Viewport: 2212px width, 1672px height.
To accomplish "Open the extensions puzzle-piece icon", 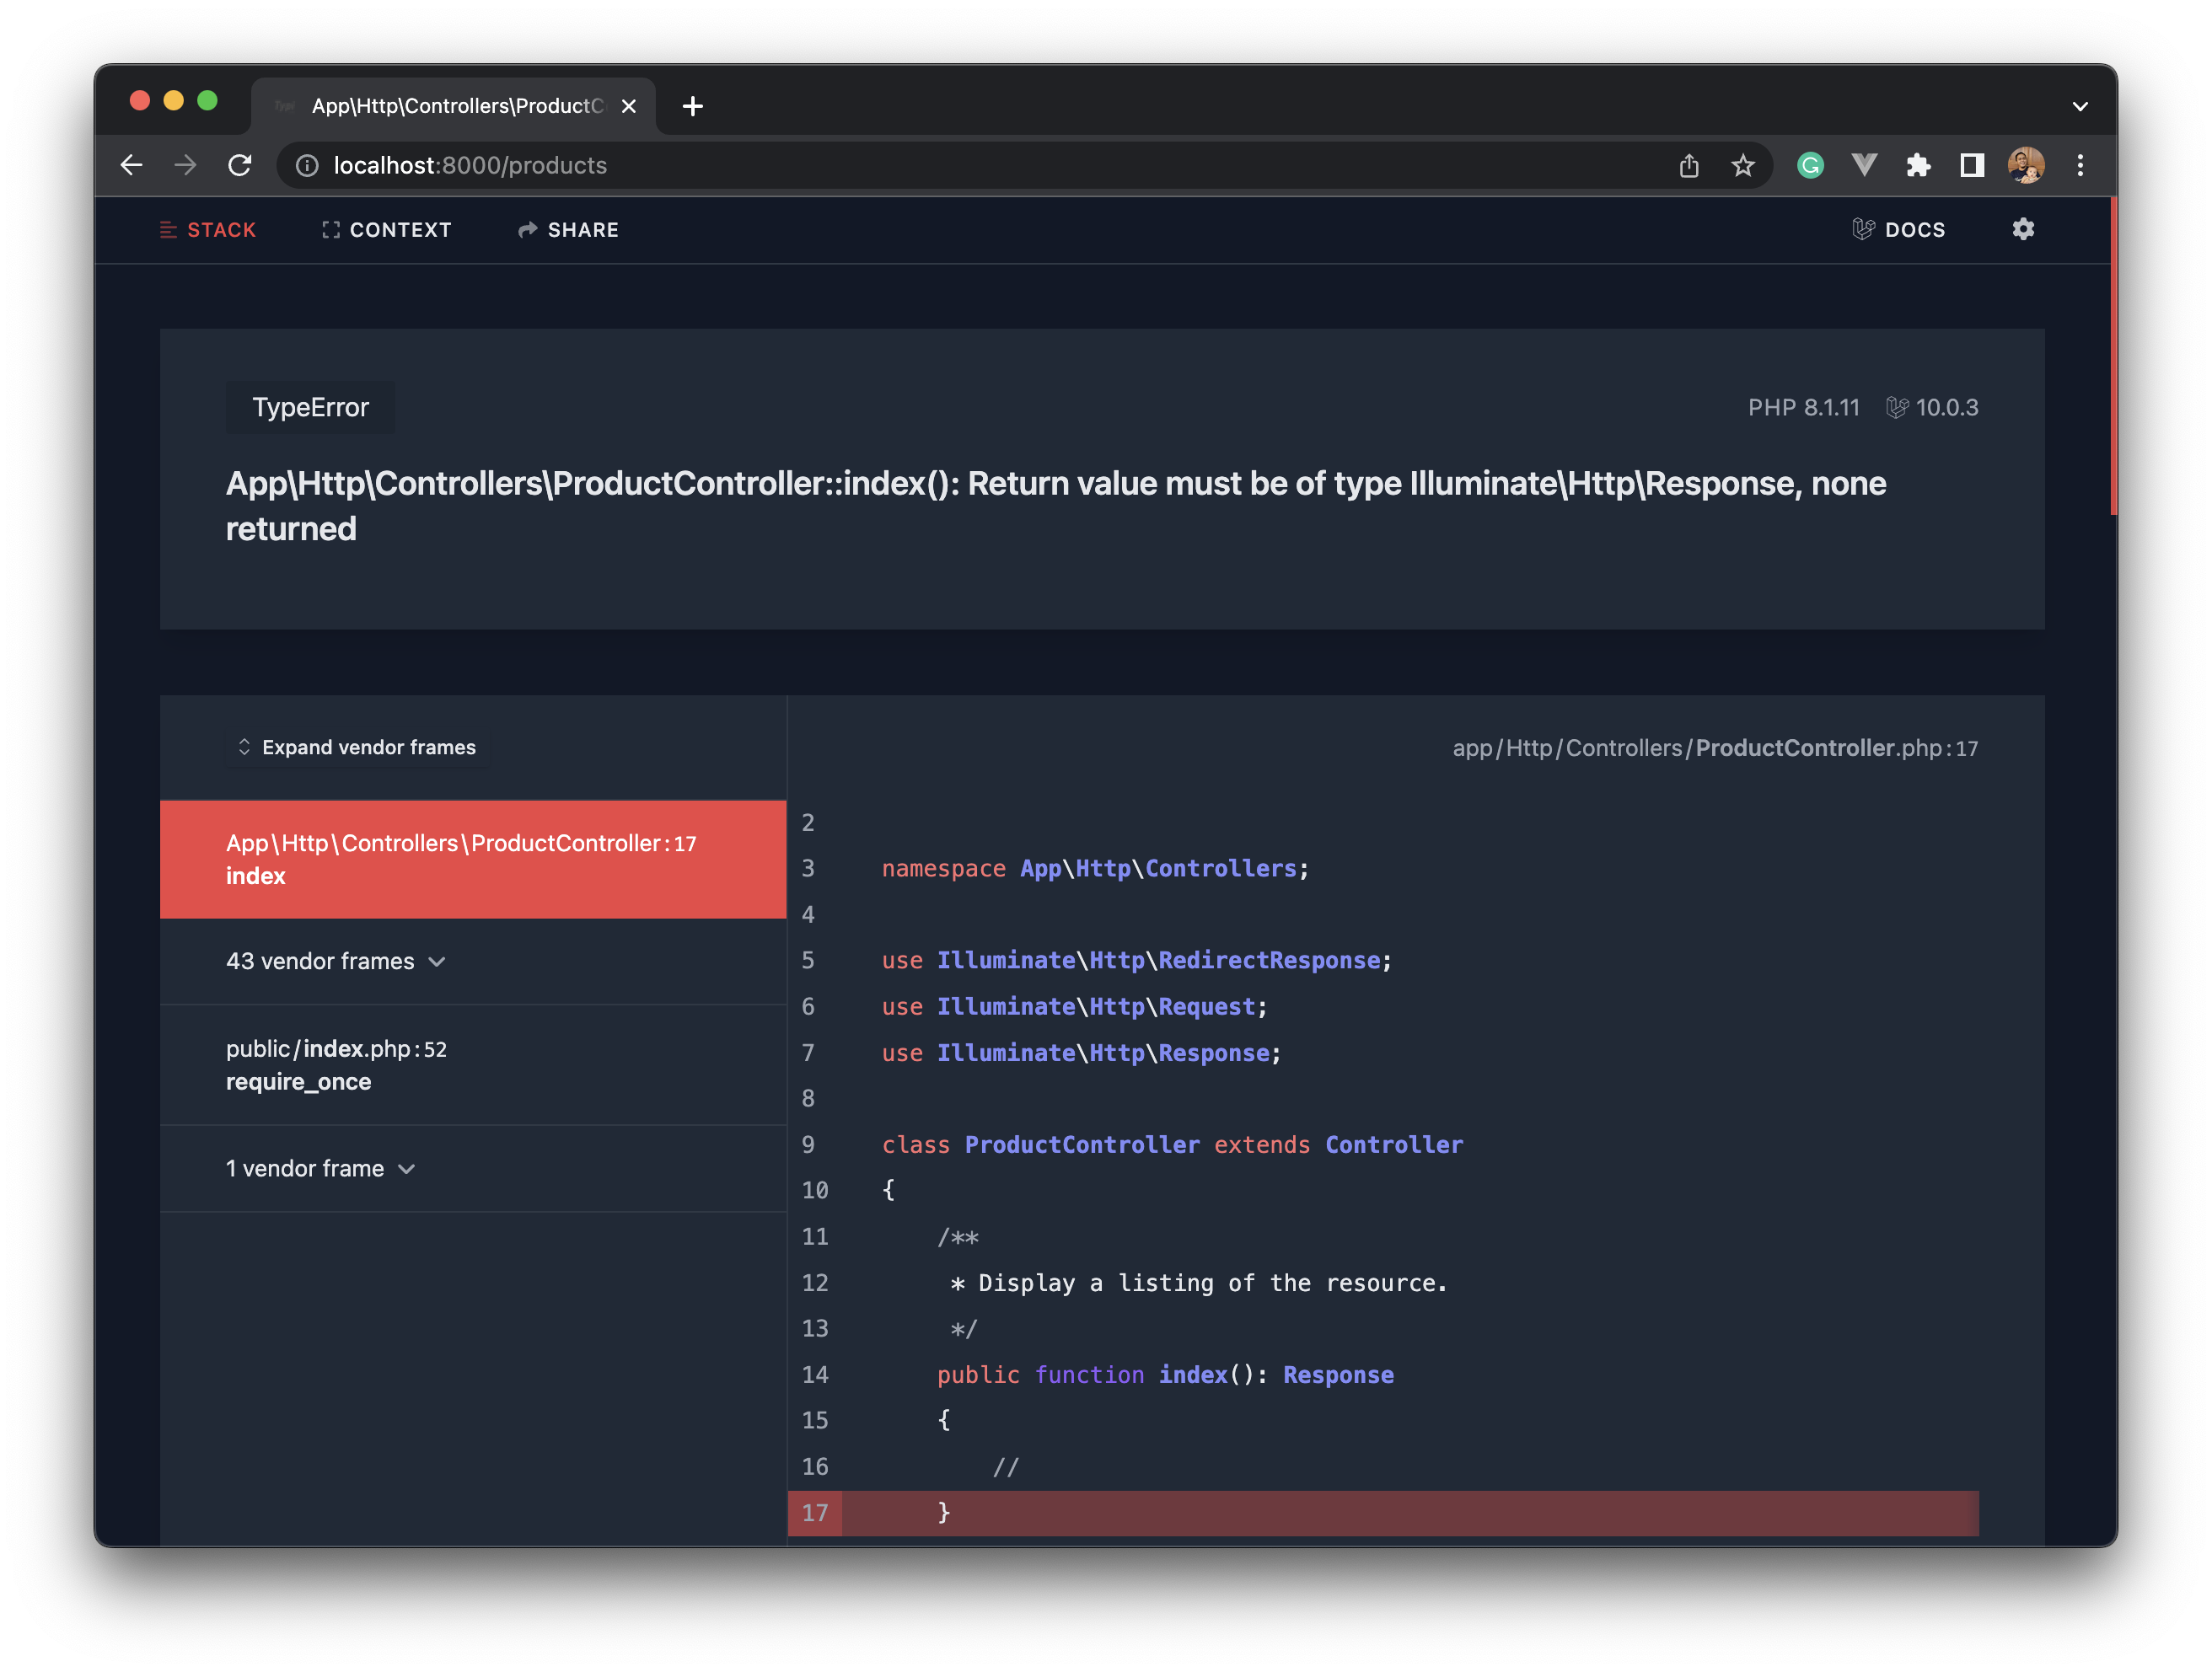I will pyautogui.click(x=1919, y=165).
